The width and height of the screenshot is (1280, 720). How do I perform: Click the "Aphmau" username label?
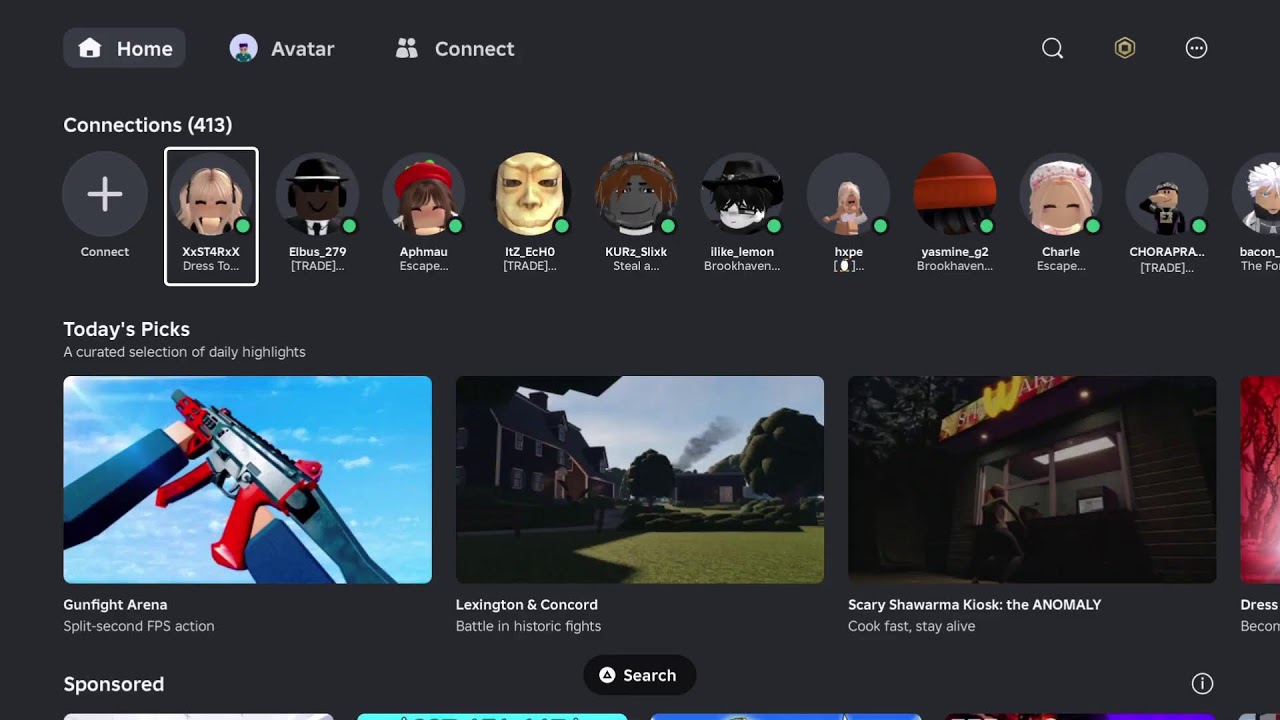[x=423, y=252]
